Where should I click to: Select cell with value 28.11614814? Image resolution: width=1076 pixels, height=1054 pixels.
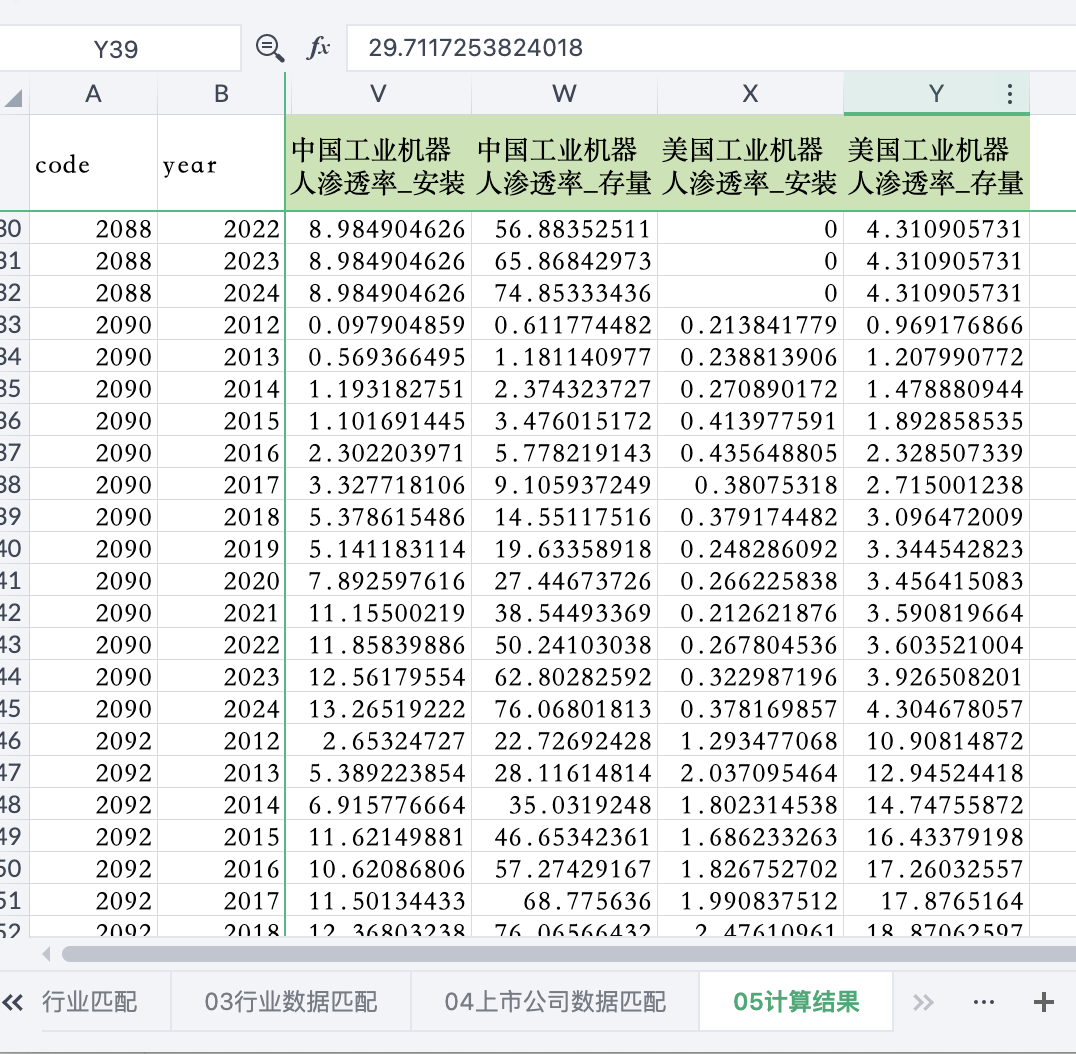[564, 773]
